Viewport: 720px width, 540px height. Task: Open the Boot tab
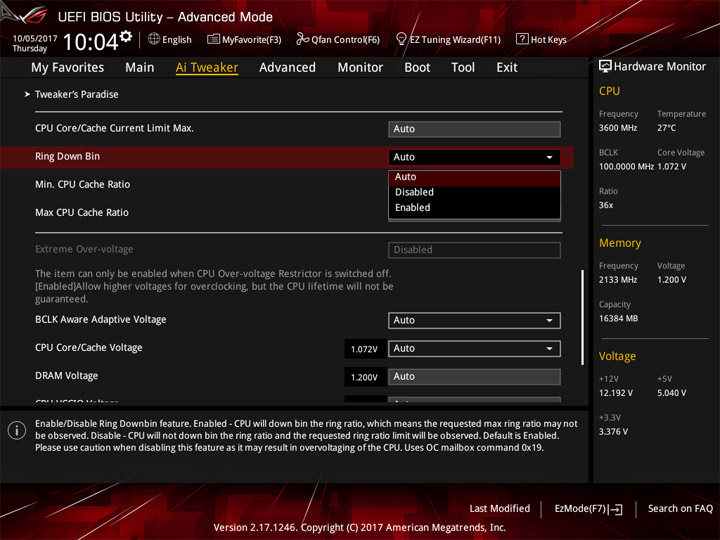coord(417,68)
